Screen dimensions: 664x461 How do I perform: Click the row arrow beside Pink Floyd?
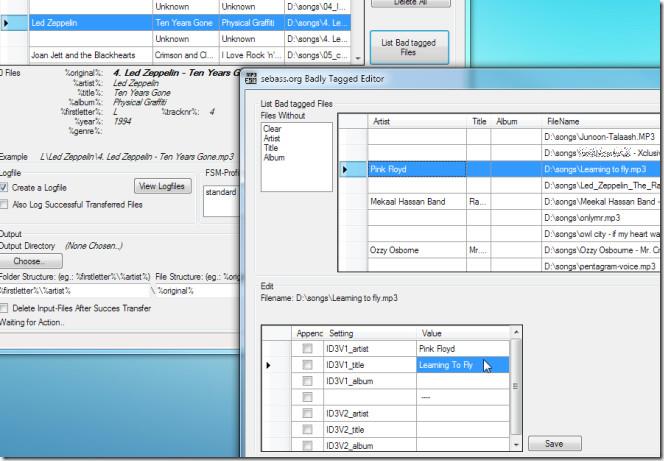coord(346,170)
